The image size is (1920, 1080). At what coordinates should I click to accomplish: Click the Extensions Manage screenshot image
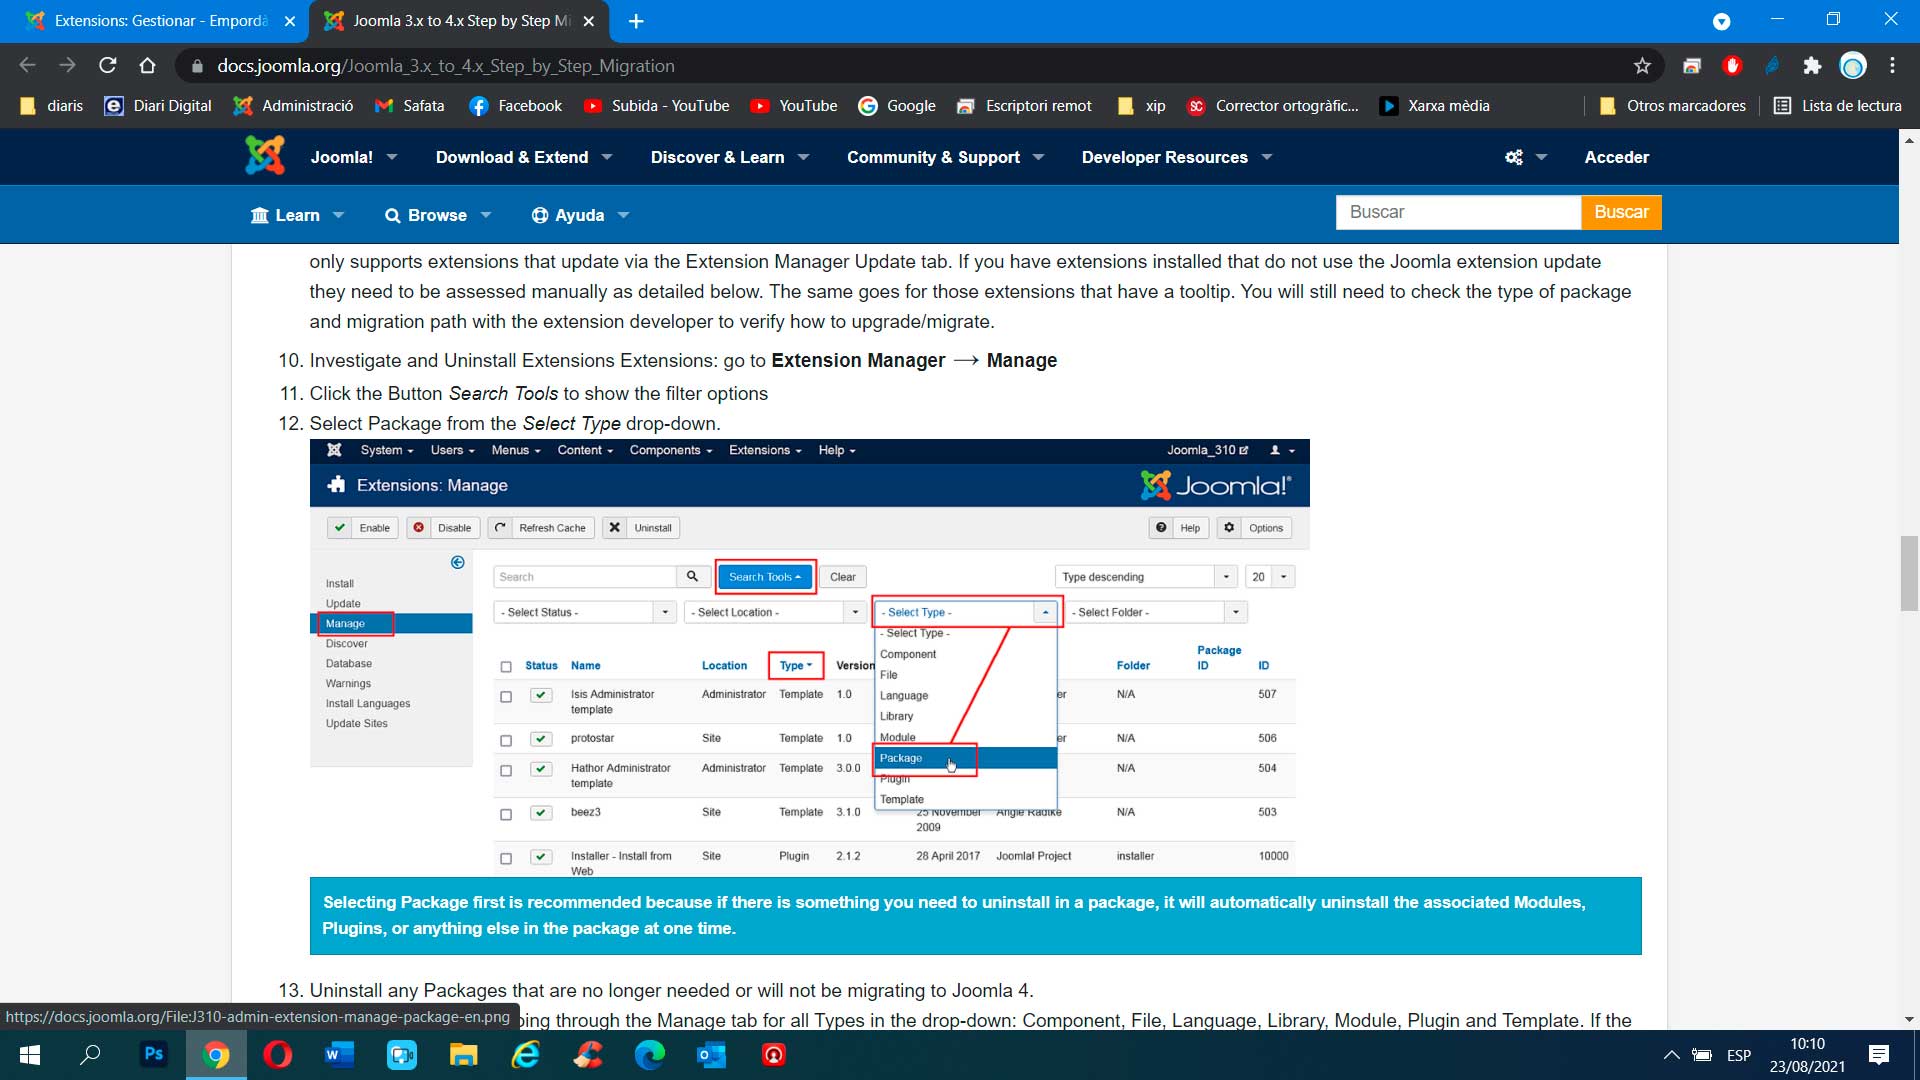pos(809,657)
